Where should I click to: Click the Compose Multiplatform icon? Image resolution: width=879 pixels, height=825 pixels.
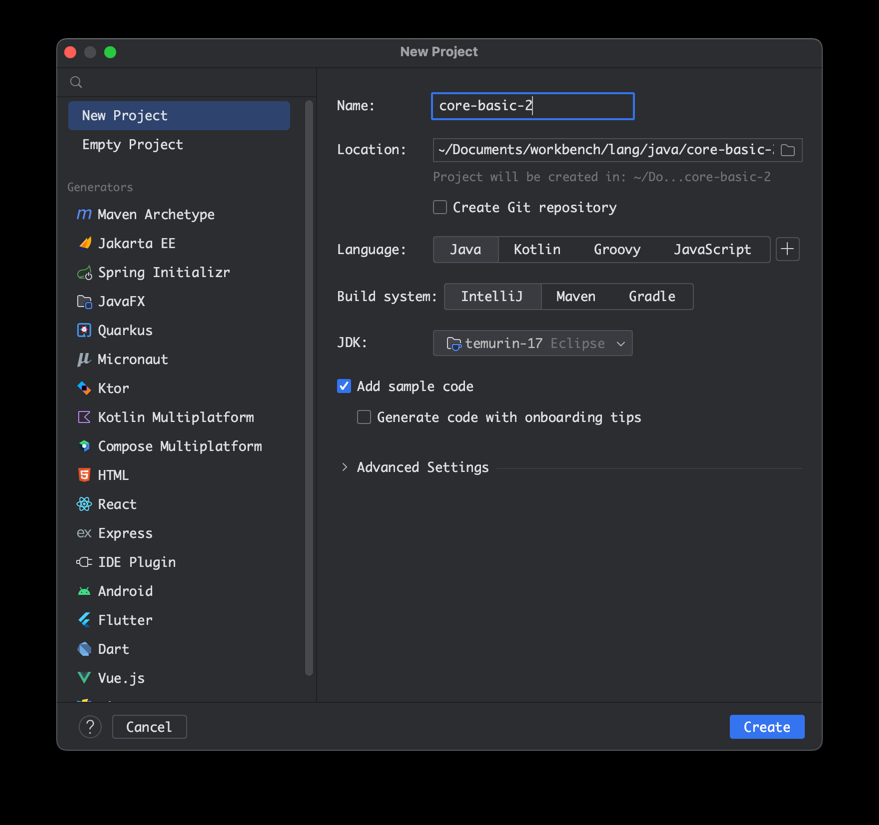(x=84, y=446)
